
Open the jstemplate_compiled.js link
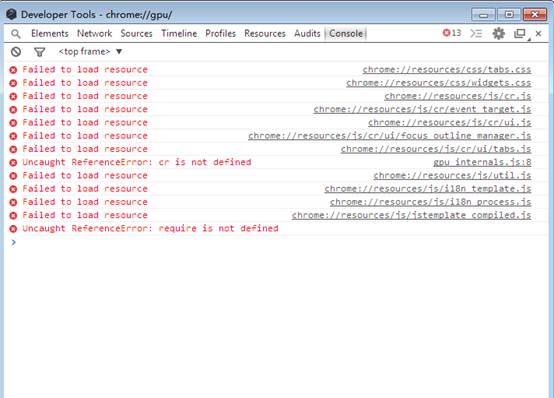411,216
